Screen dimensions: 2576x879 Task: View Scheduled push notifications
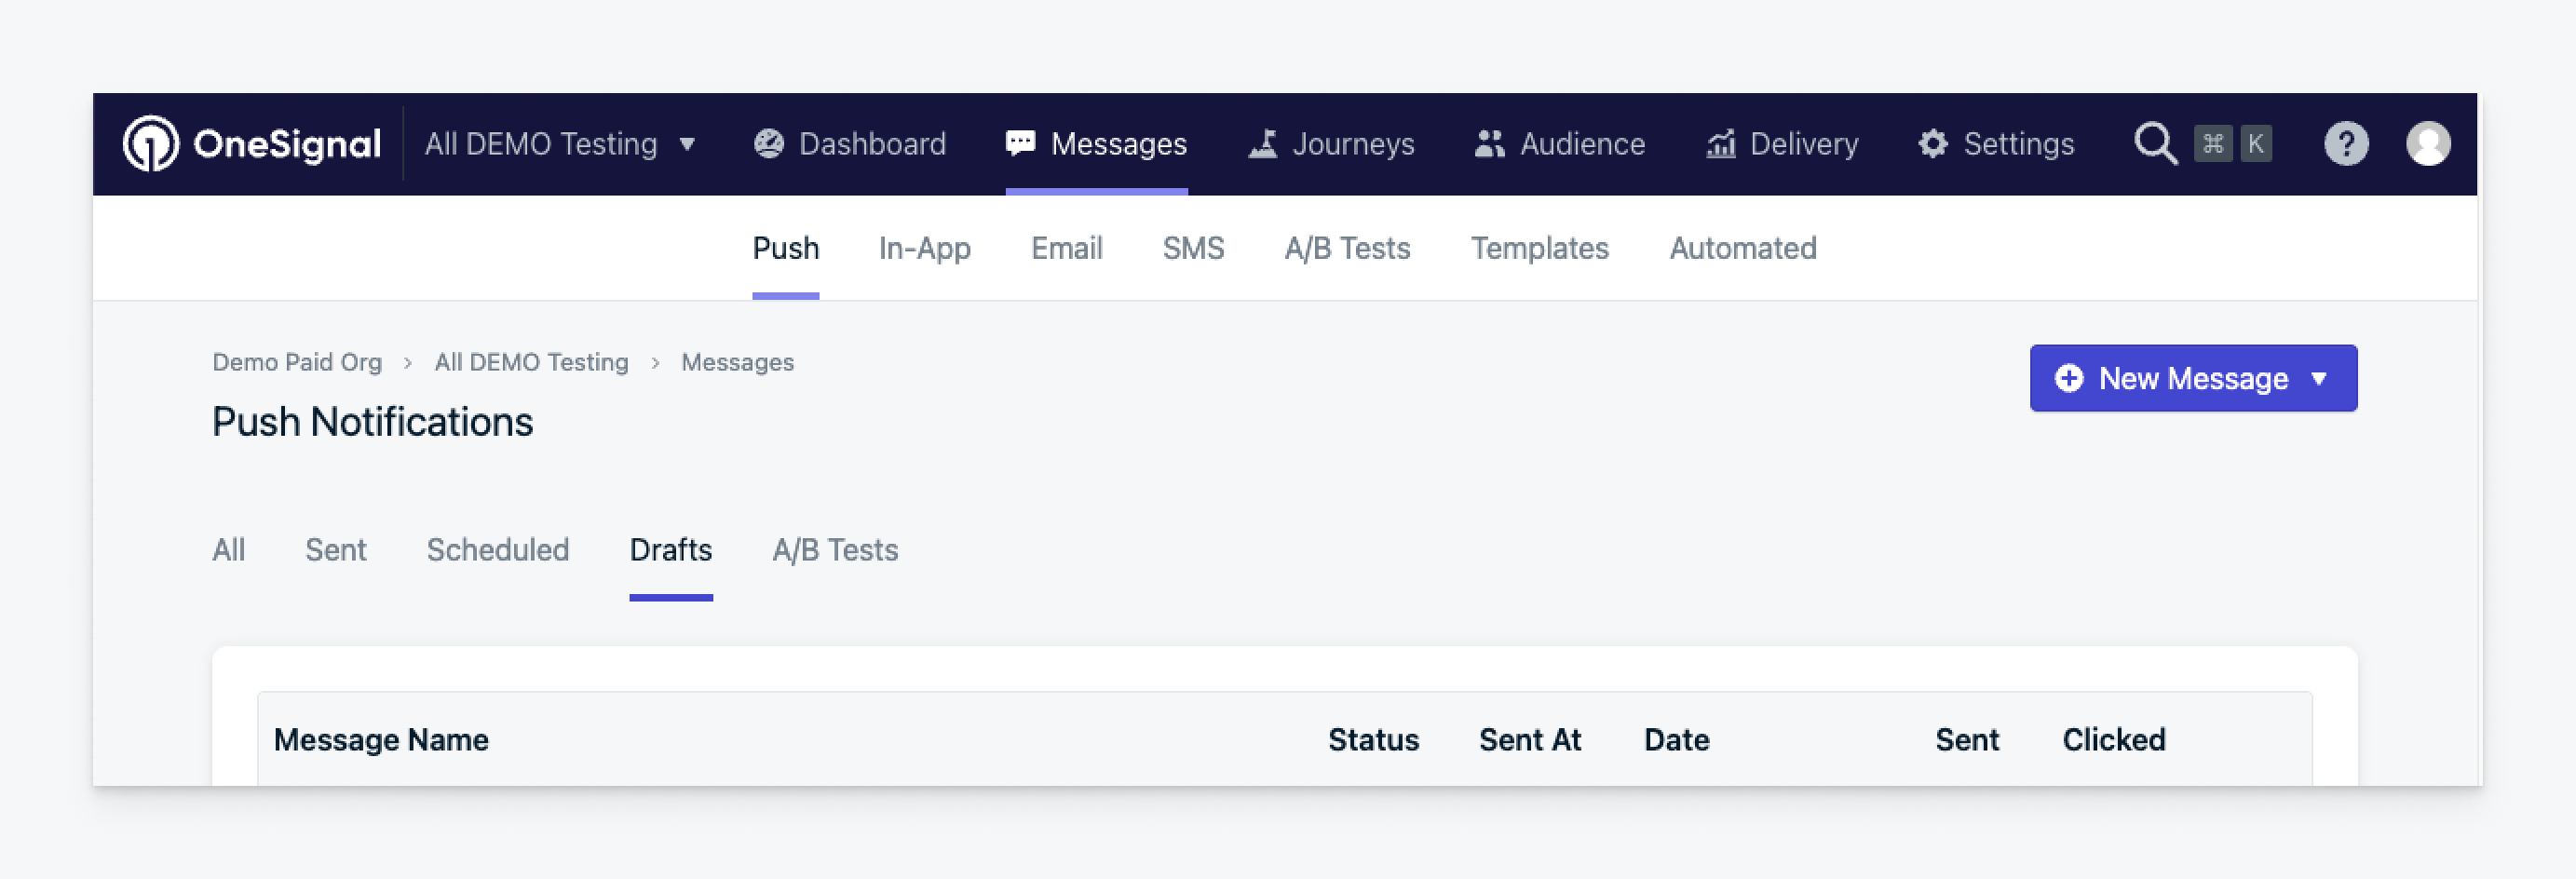[497, 550]
